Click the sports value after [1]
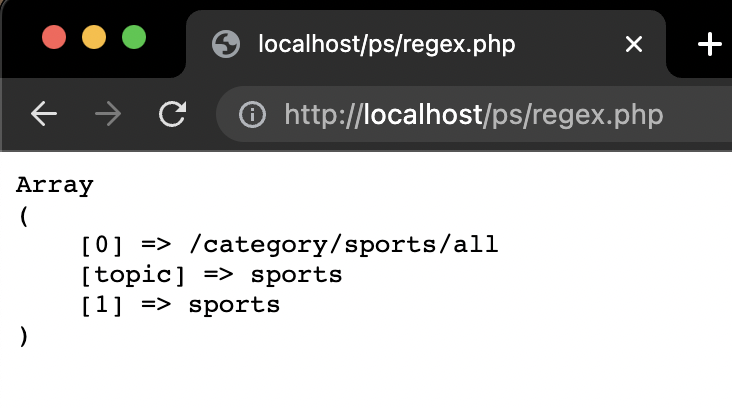Screen dimensions: 732x408 (x=234, y=306)
